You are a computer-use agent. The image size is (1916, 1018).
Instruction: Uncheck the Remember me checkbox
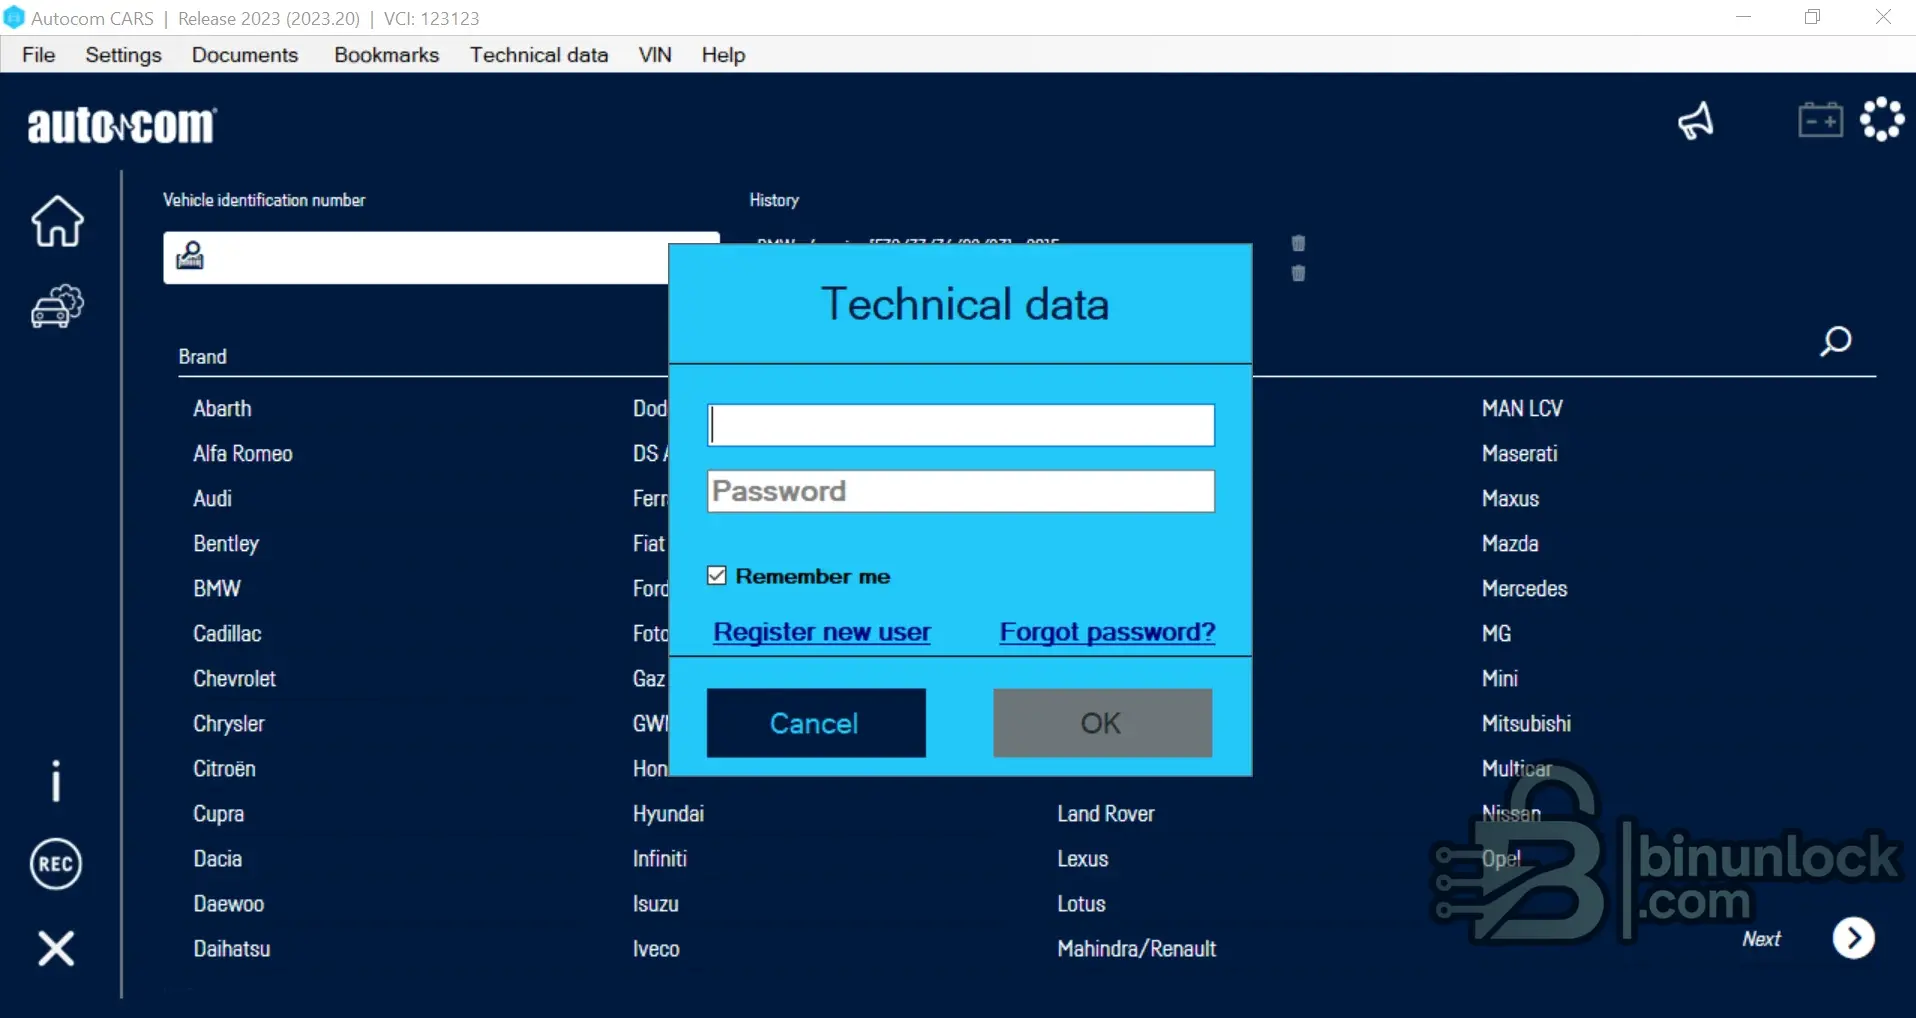pyautogui.click(x=717, y=576)
